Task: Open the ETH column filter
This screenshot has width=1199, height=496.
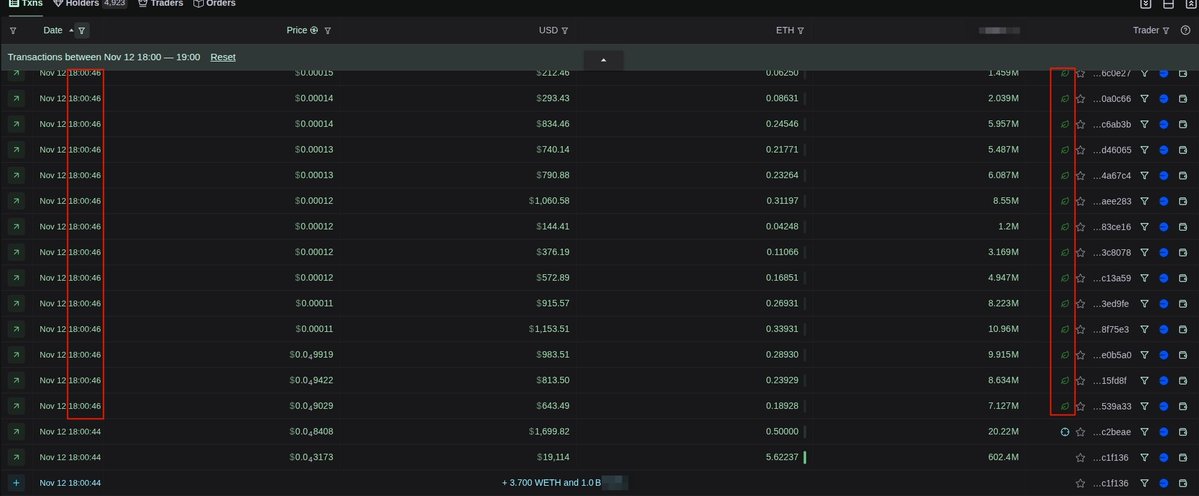Action: 801,31
